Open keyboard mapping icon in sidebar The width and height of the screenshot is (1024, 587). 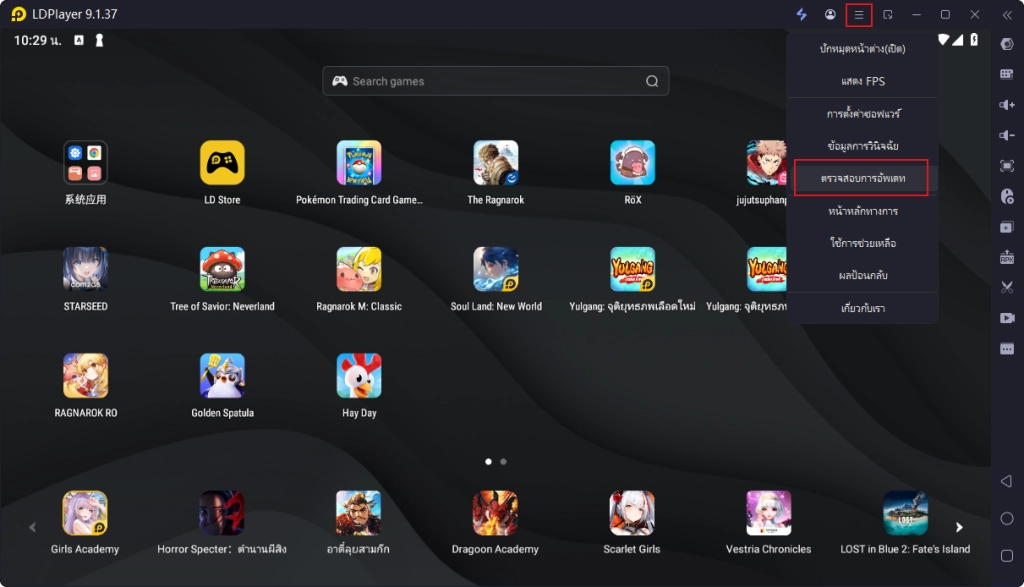coord(1007,74)
